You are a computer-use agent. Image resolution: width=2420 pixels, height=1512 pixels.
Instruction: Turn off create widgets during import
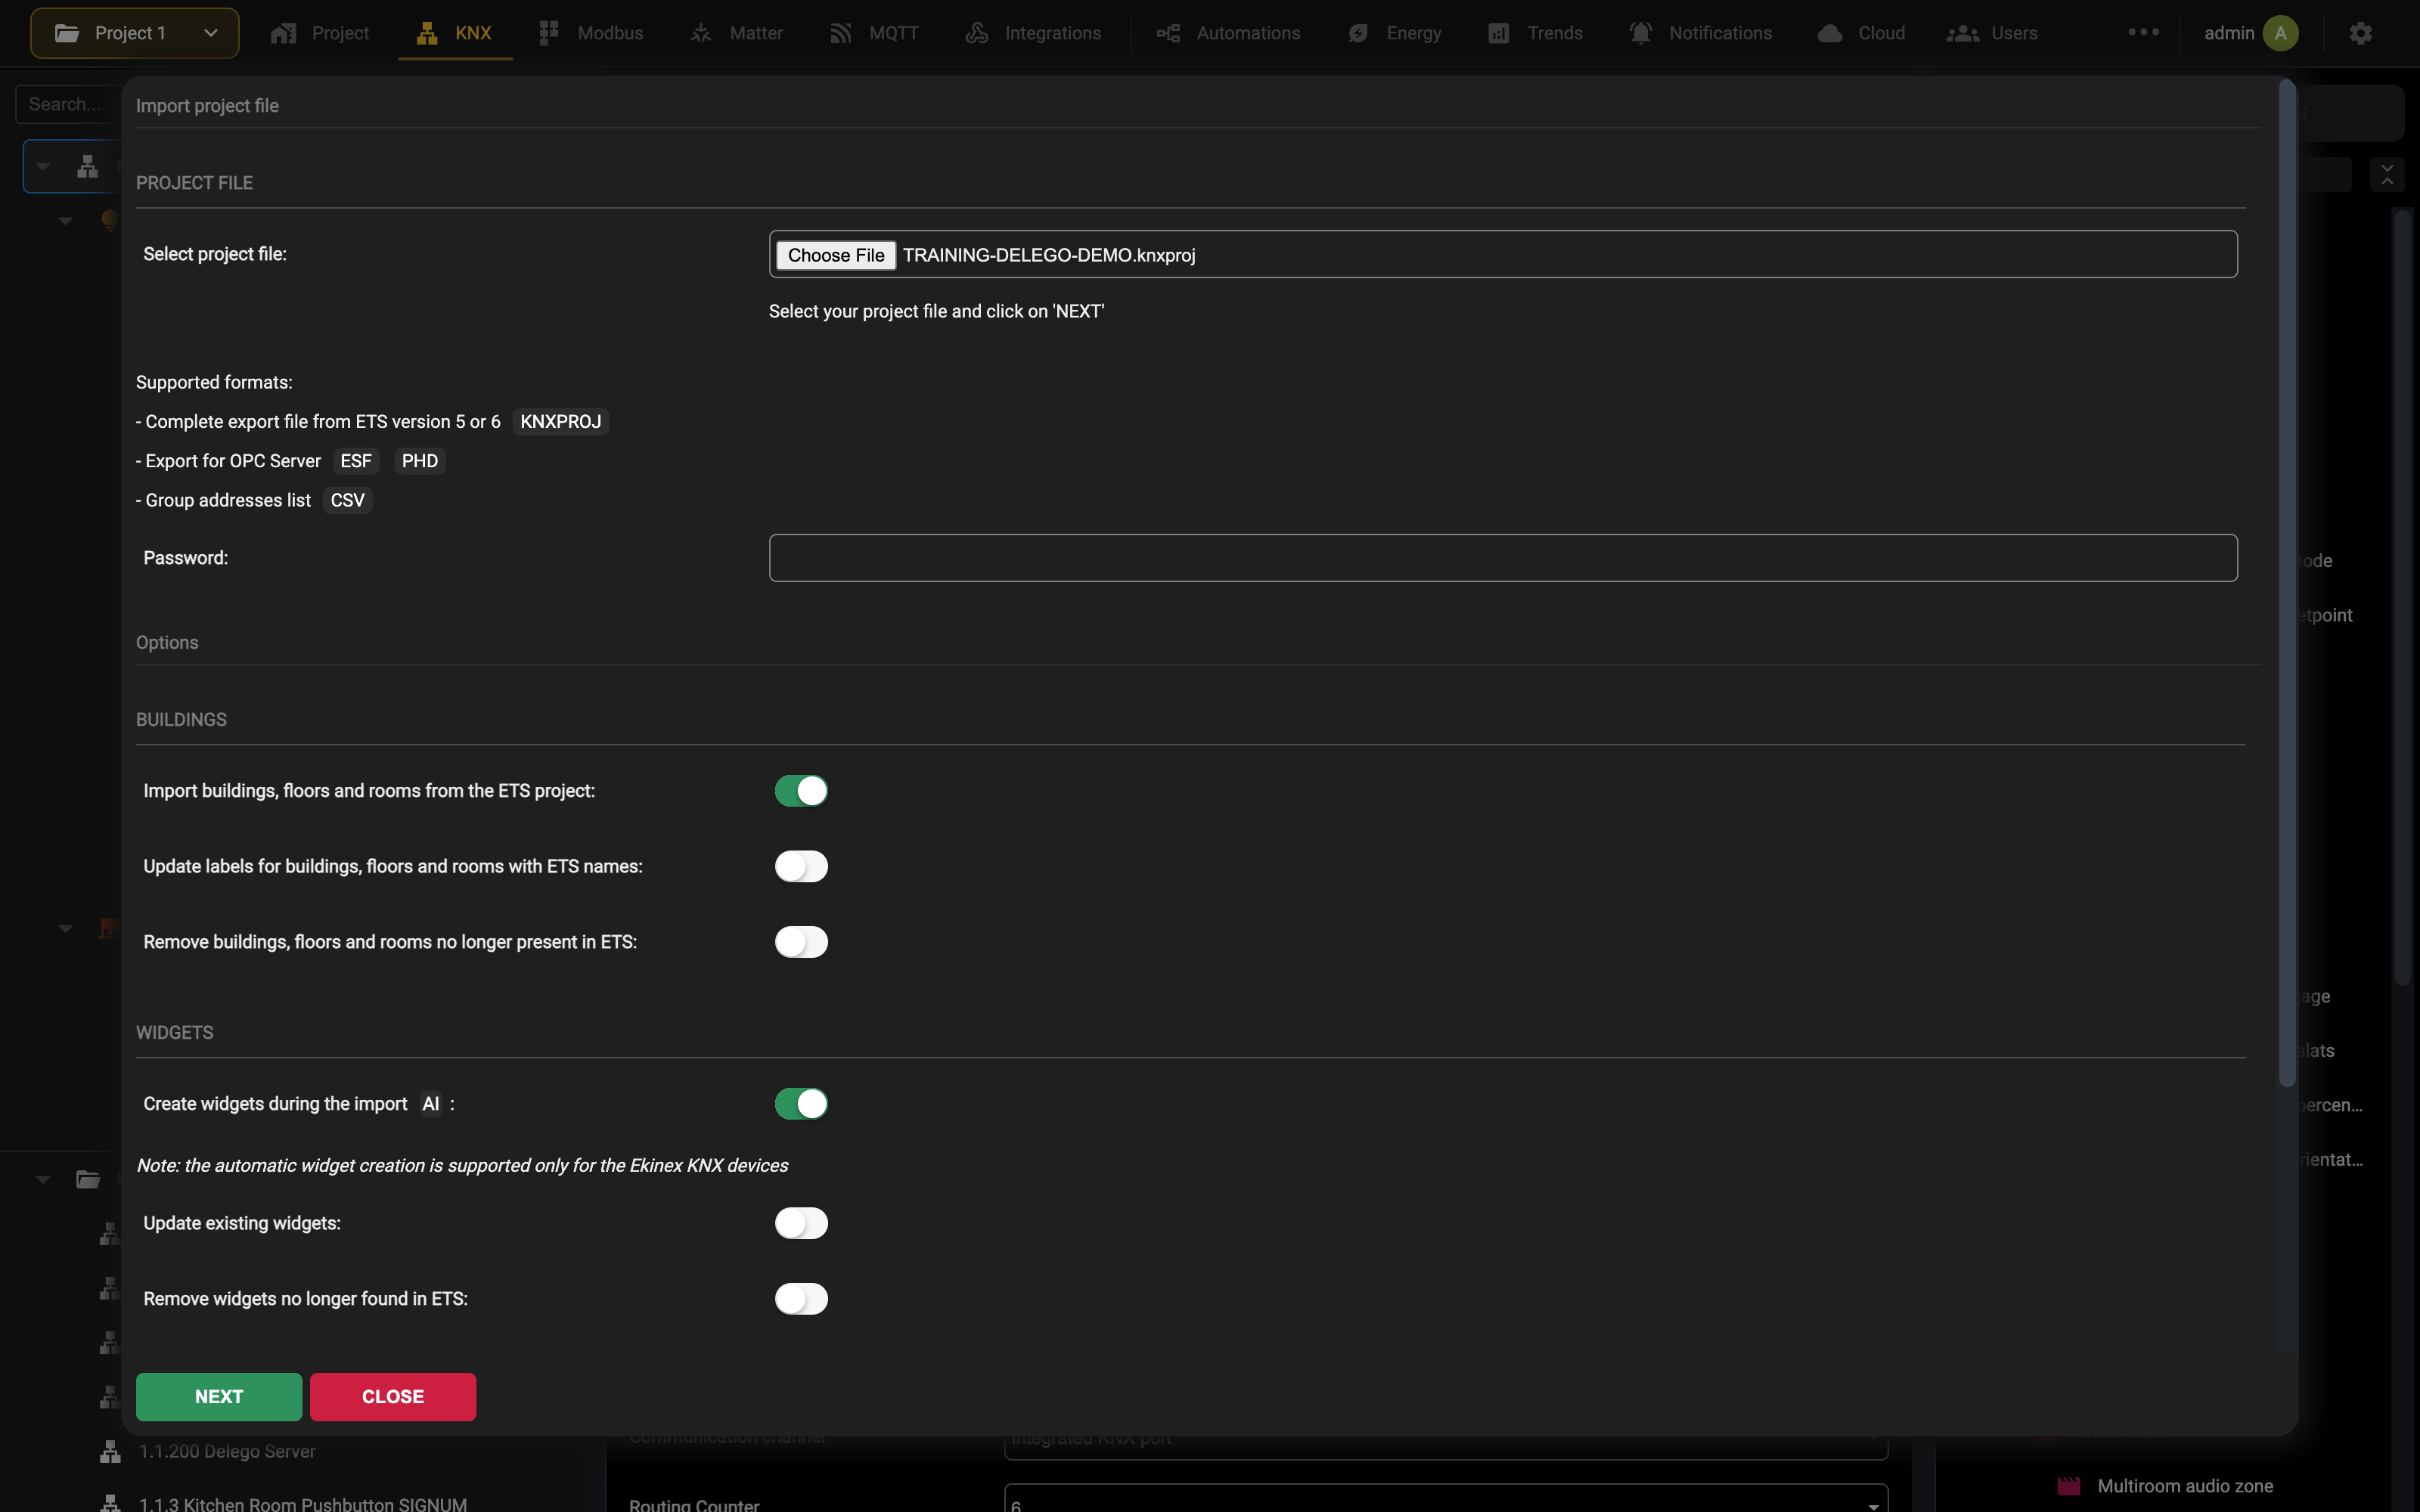coord(801,1104)
